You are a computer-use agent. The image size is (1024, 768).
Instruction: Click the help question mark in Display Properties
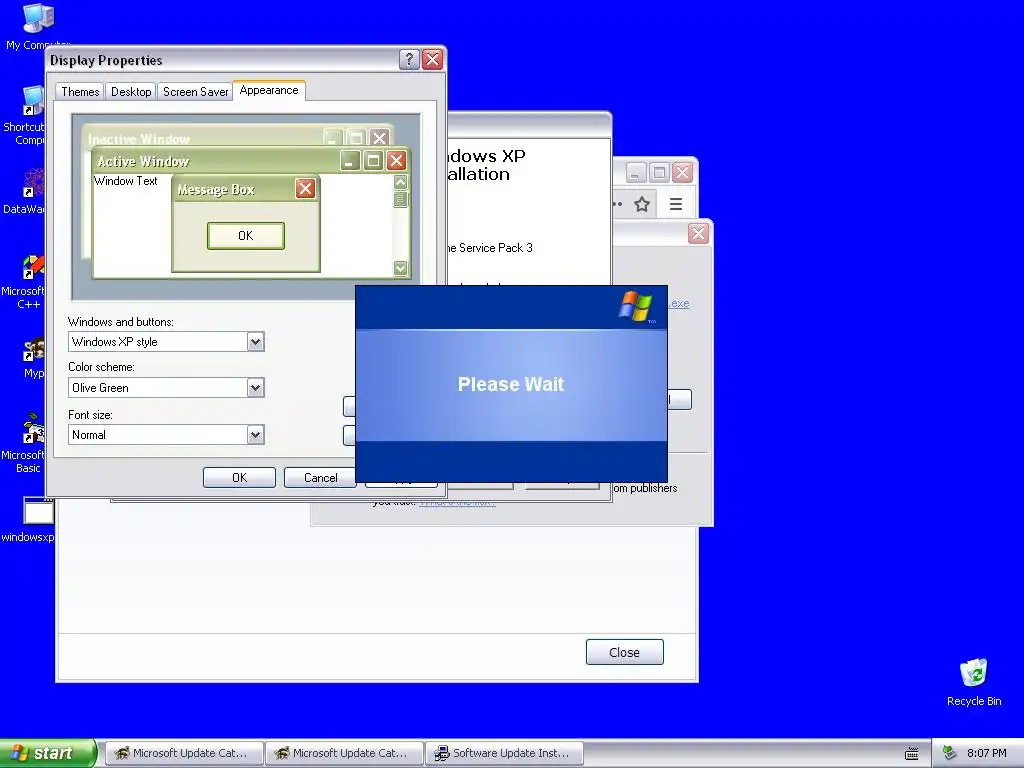[409, 59]
